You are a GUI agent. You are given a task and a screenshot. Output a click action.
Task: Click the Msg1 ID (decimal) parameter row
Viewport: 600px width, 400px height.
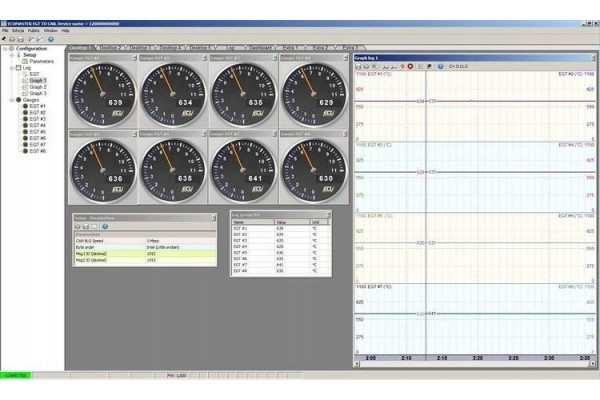145,254
